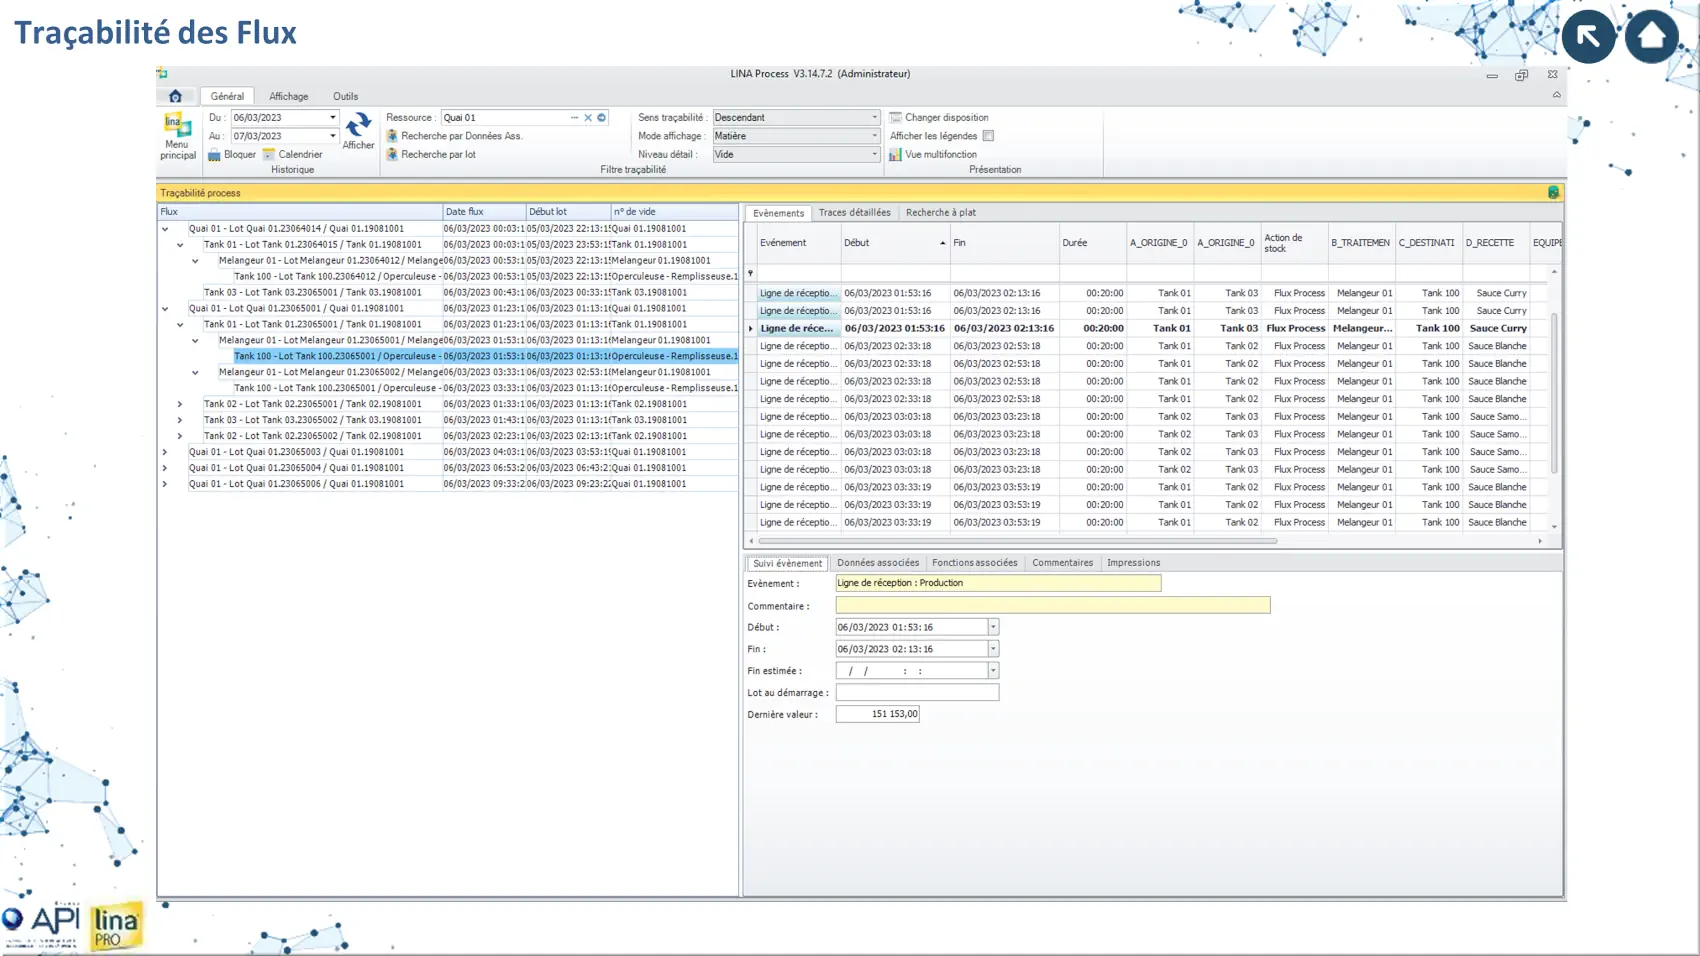Click the large home button at top right
The height and width of the screenshot is (956, 1700).
[x=1651, y=37]
